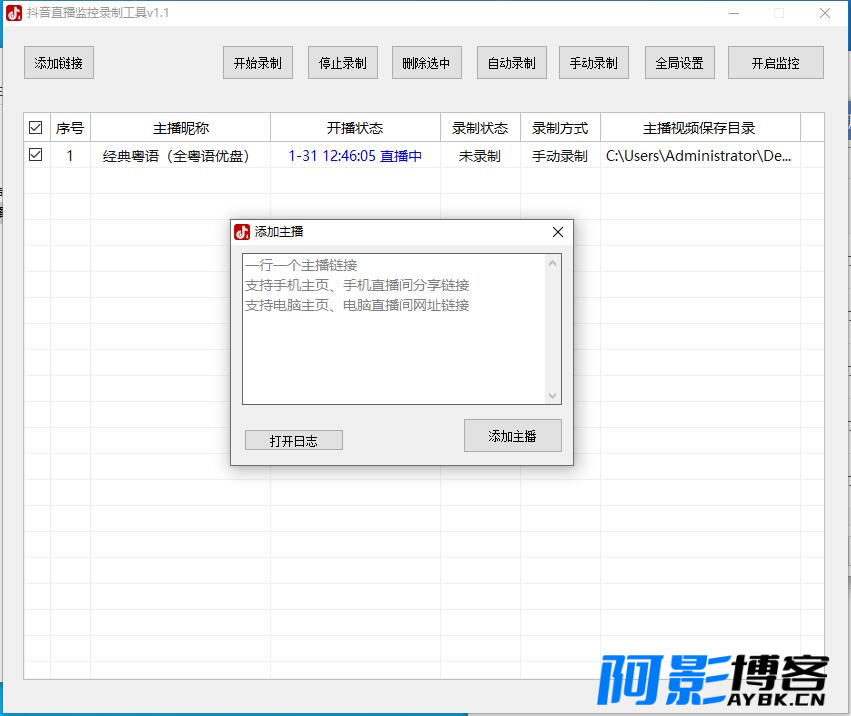
Task: Close the 添加主播 dialog
Action: click(x=557, y=232)
